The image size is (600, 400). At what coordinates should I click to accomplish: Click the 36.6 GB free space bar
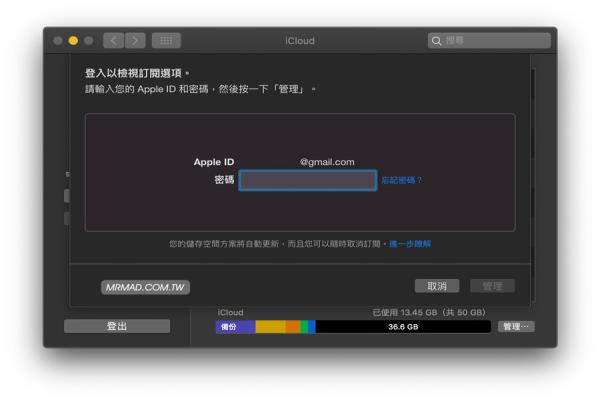[x=403, y=327]
